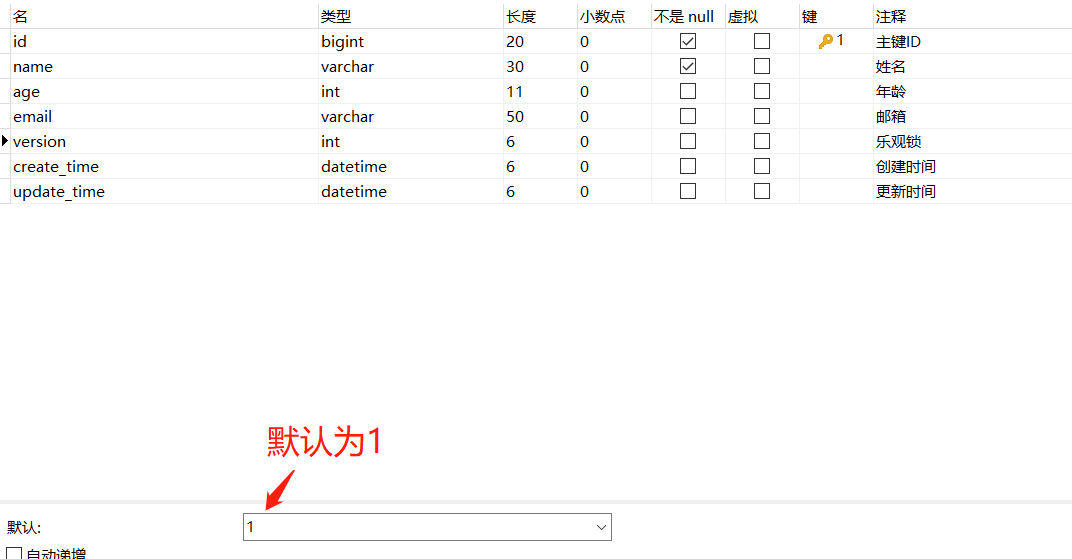Select the 'create_time' field name cell

click(165, 166)
